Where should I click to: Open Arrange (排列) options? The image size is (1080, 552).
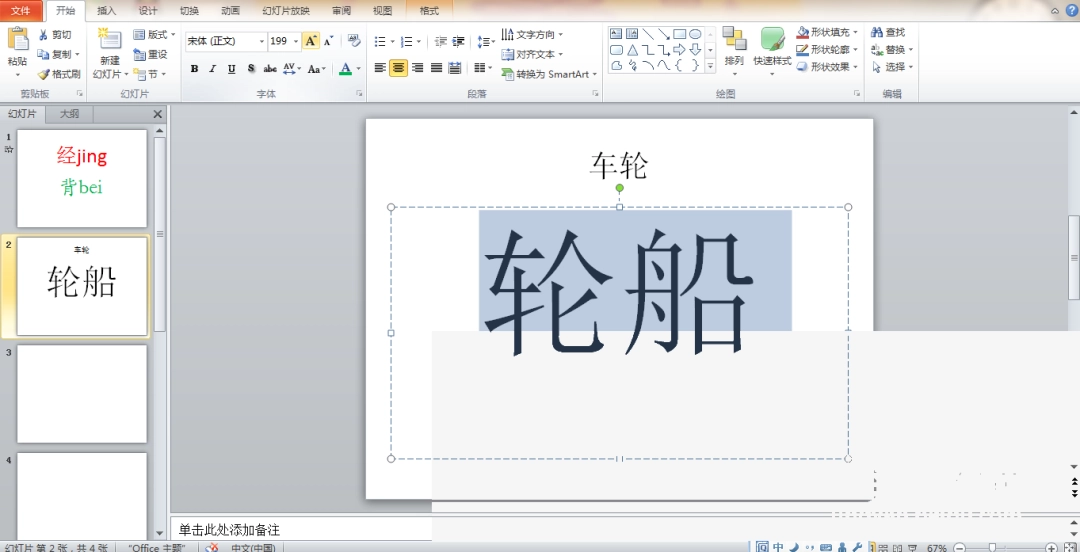[734, 50]
